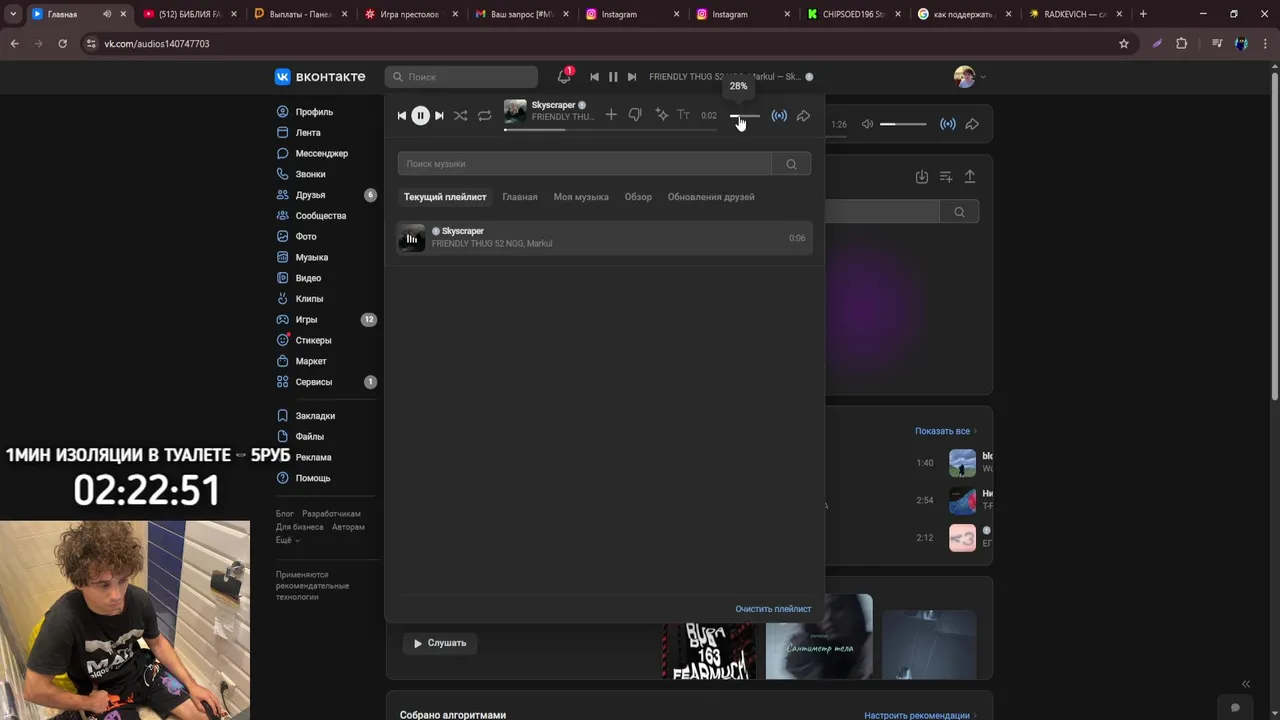Dislike the current track with thumbs-down icon
The image size is (1280, 720).
[635, 115]
